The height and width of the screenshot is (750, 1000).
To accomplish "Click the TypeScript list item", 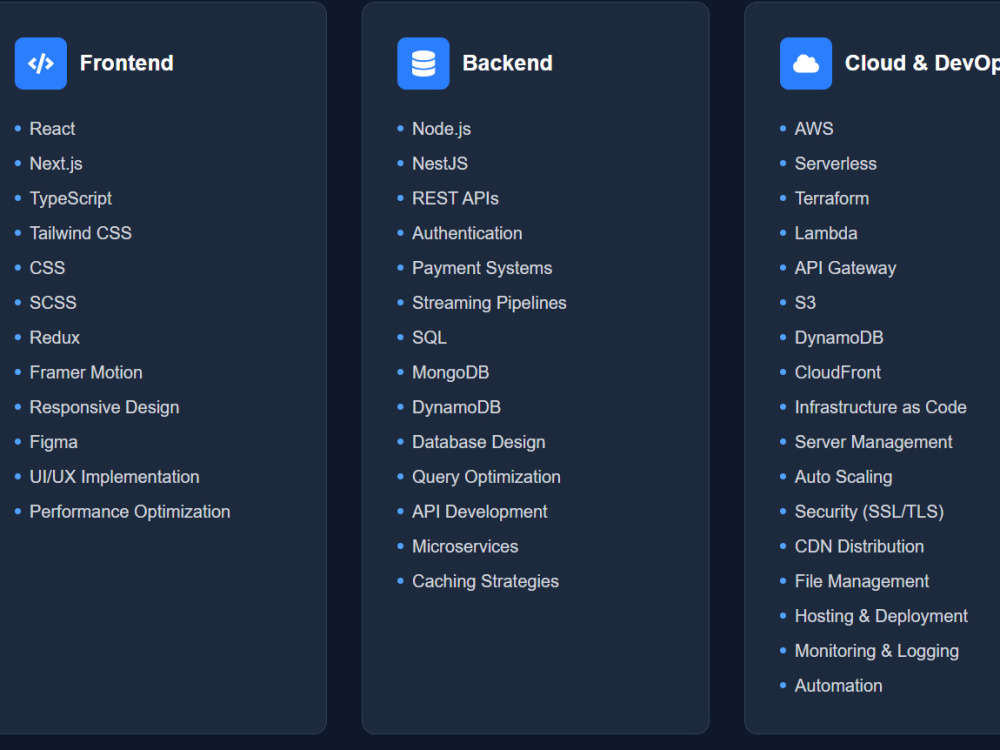I will tap(71, 198).
